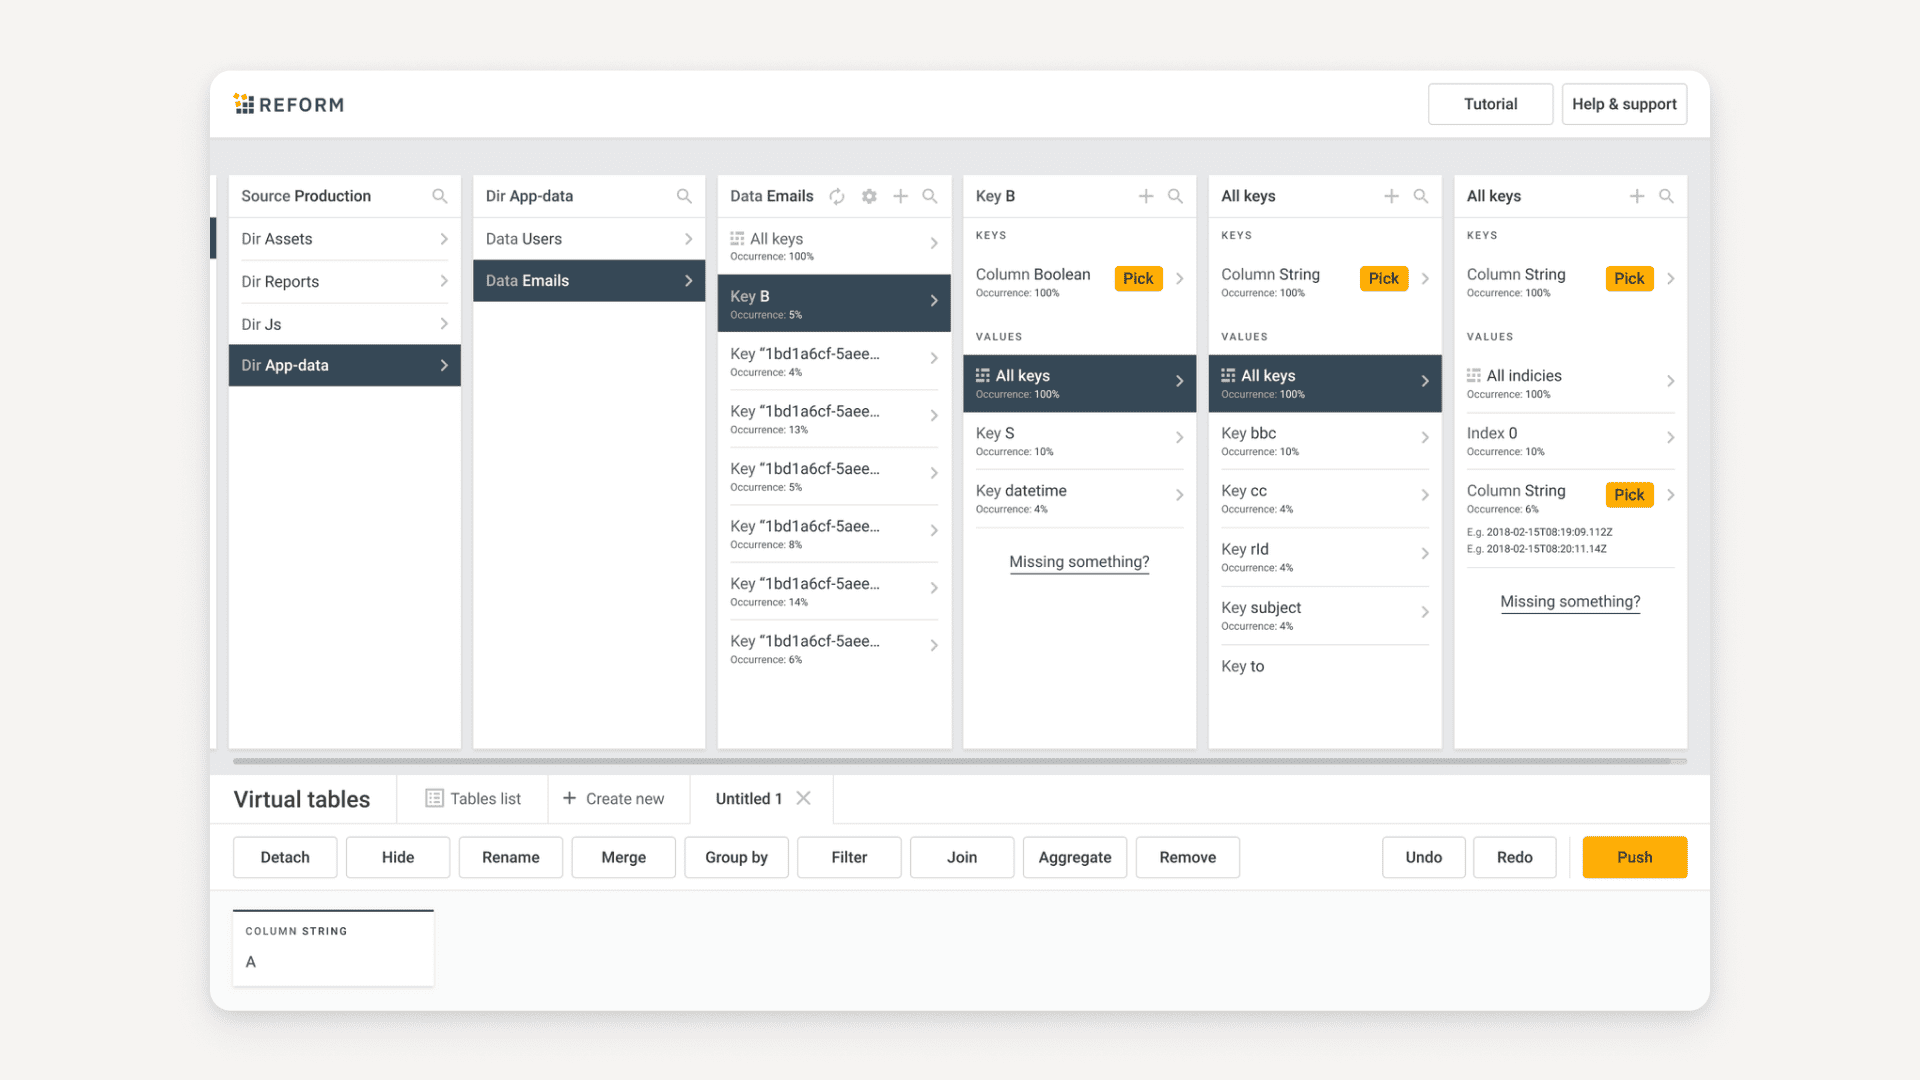Click the search icon in the Dir App-data panel
The height and width of the screenshot is (1081, 1921).
click(685, 196)
